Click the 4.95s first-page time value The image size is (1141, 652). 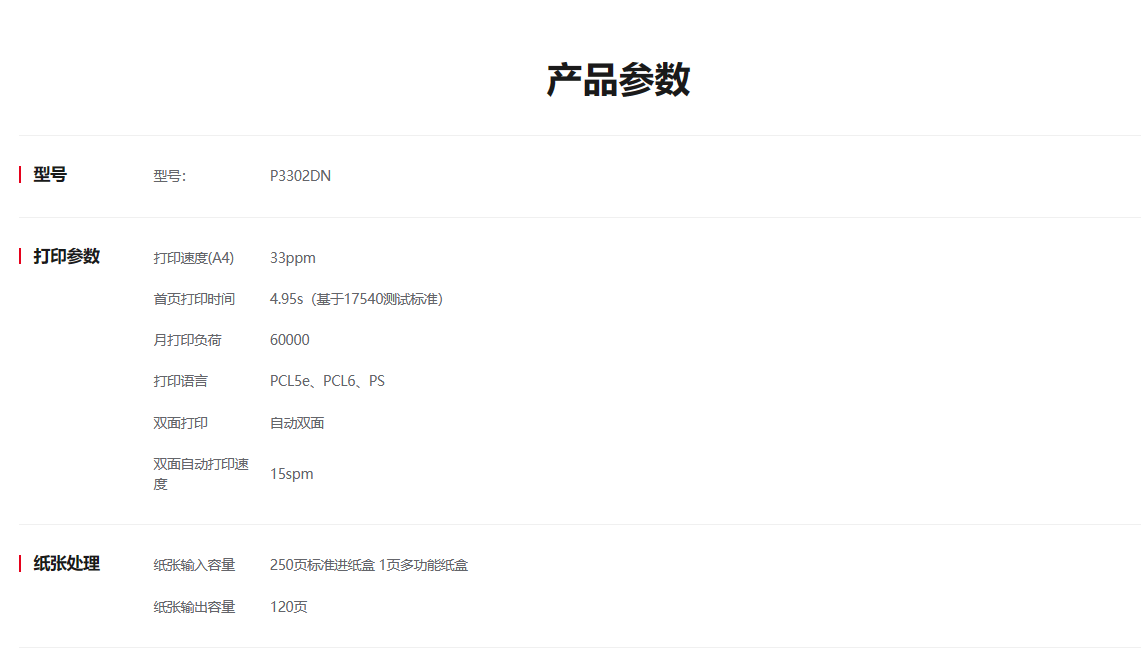tap(357, 299)
